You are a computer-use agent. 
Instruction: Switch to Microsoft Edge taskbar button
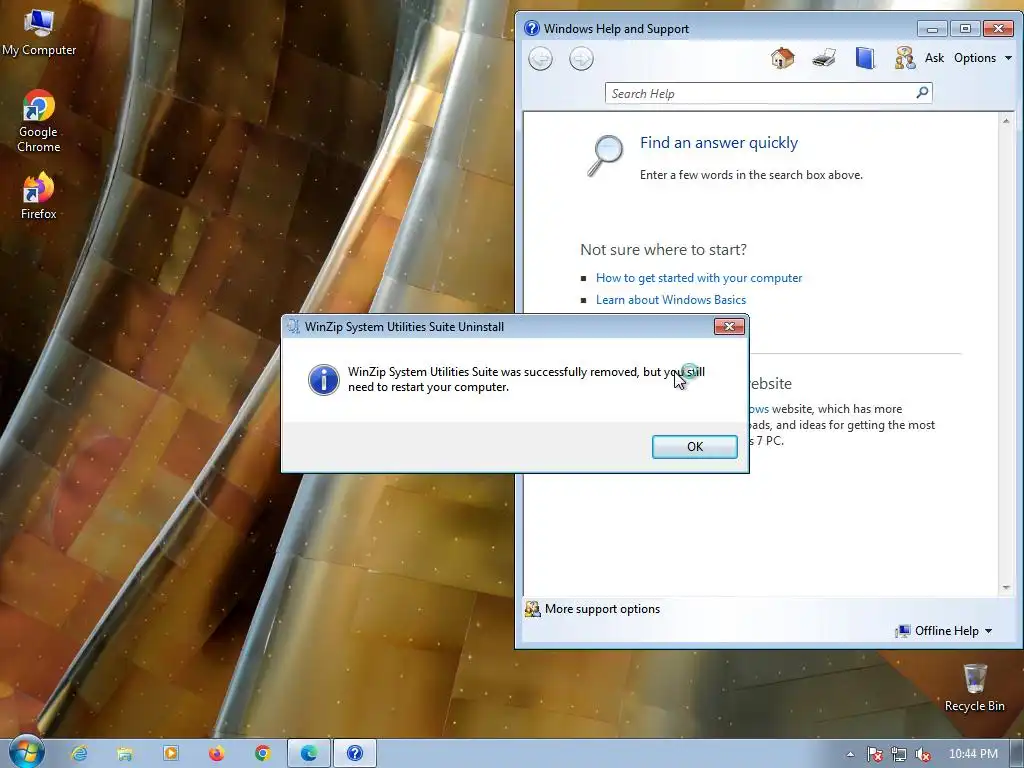(309, 754)
